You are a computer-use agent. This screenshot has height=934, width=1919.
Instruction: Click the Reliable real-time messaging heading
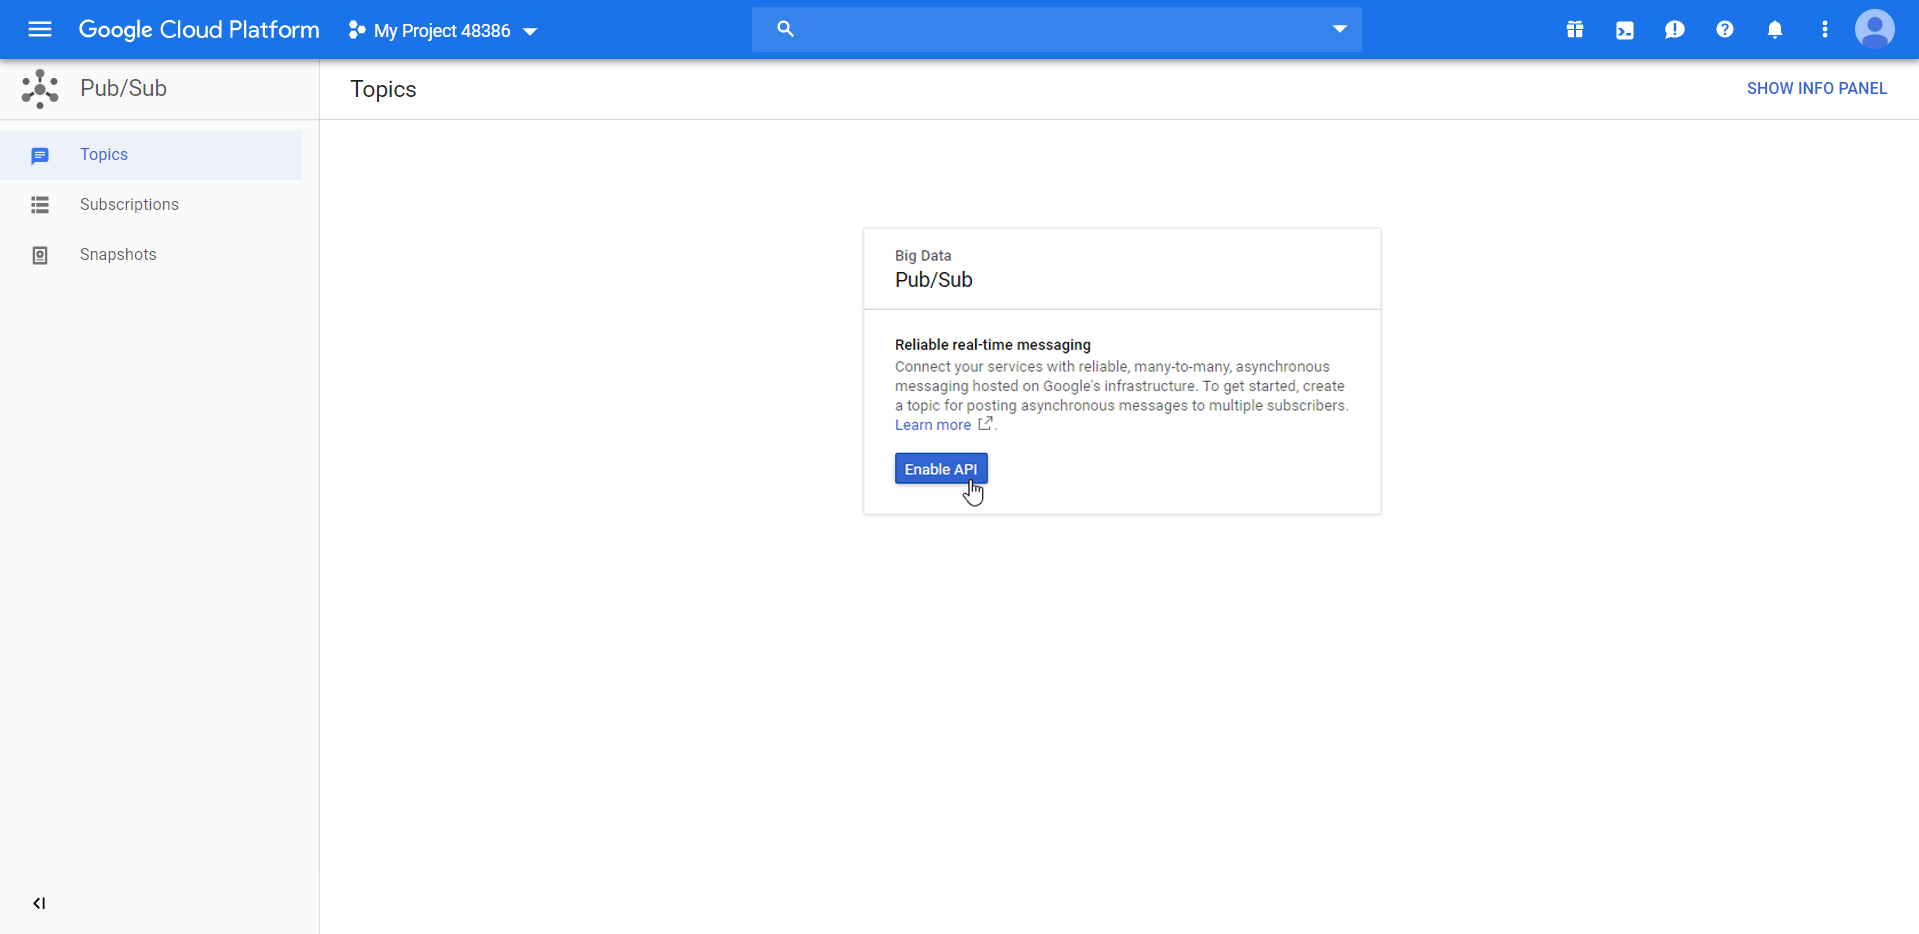[993, 345]
